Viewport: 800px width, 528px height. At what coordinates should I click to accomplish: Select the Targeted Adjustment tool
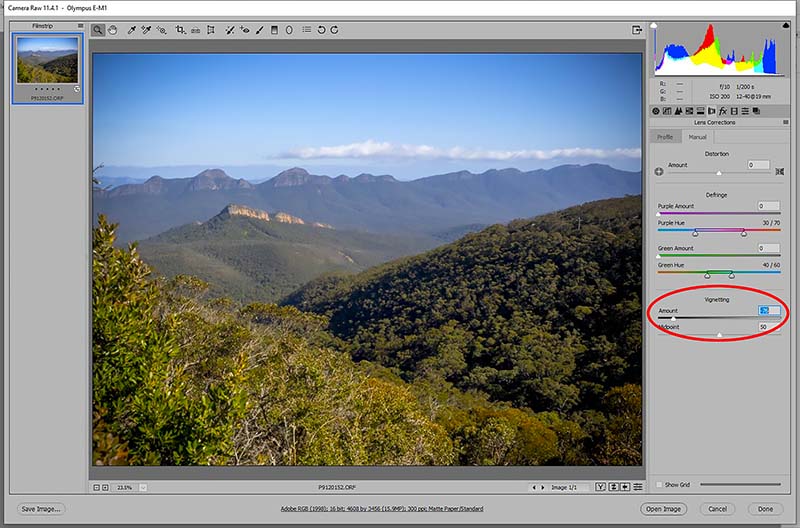click(161, 30)
